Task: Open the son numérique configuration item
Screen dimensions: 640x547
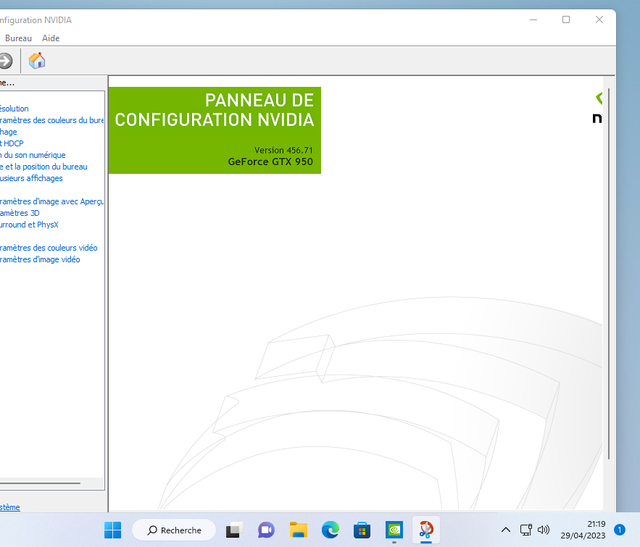Action: pos(33,155)
